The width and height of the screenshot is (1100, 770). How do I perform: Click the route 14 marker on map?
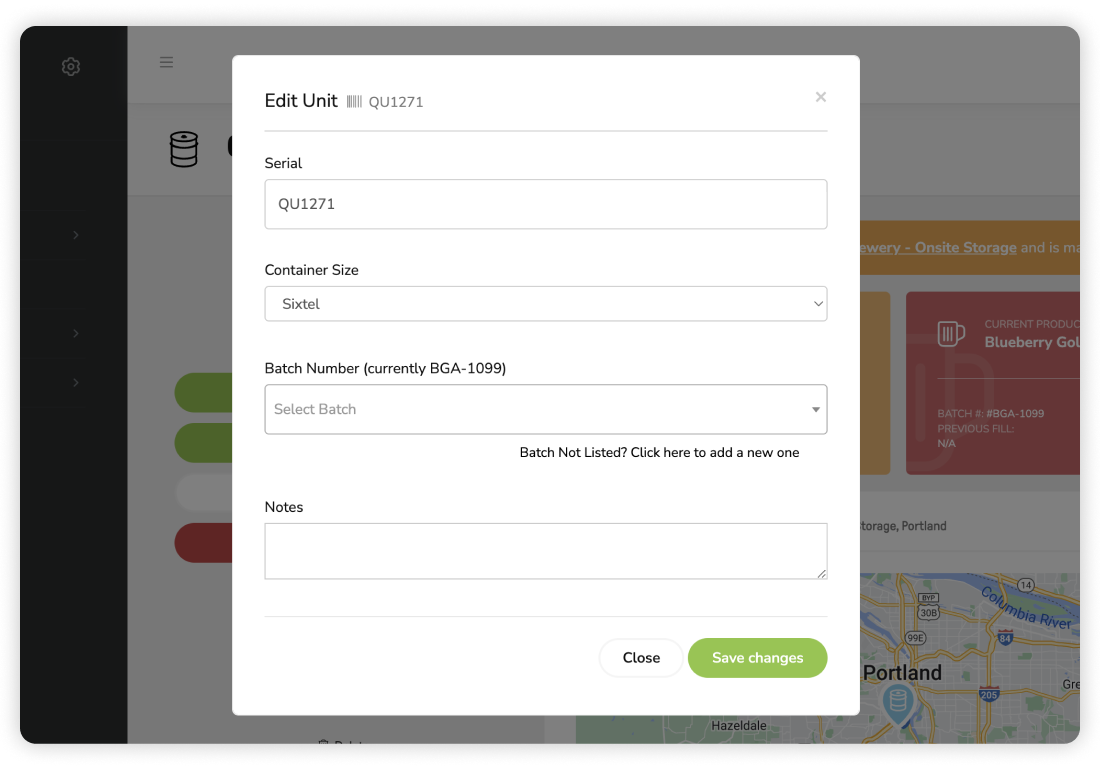tap(1026, 585)
